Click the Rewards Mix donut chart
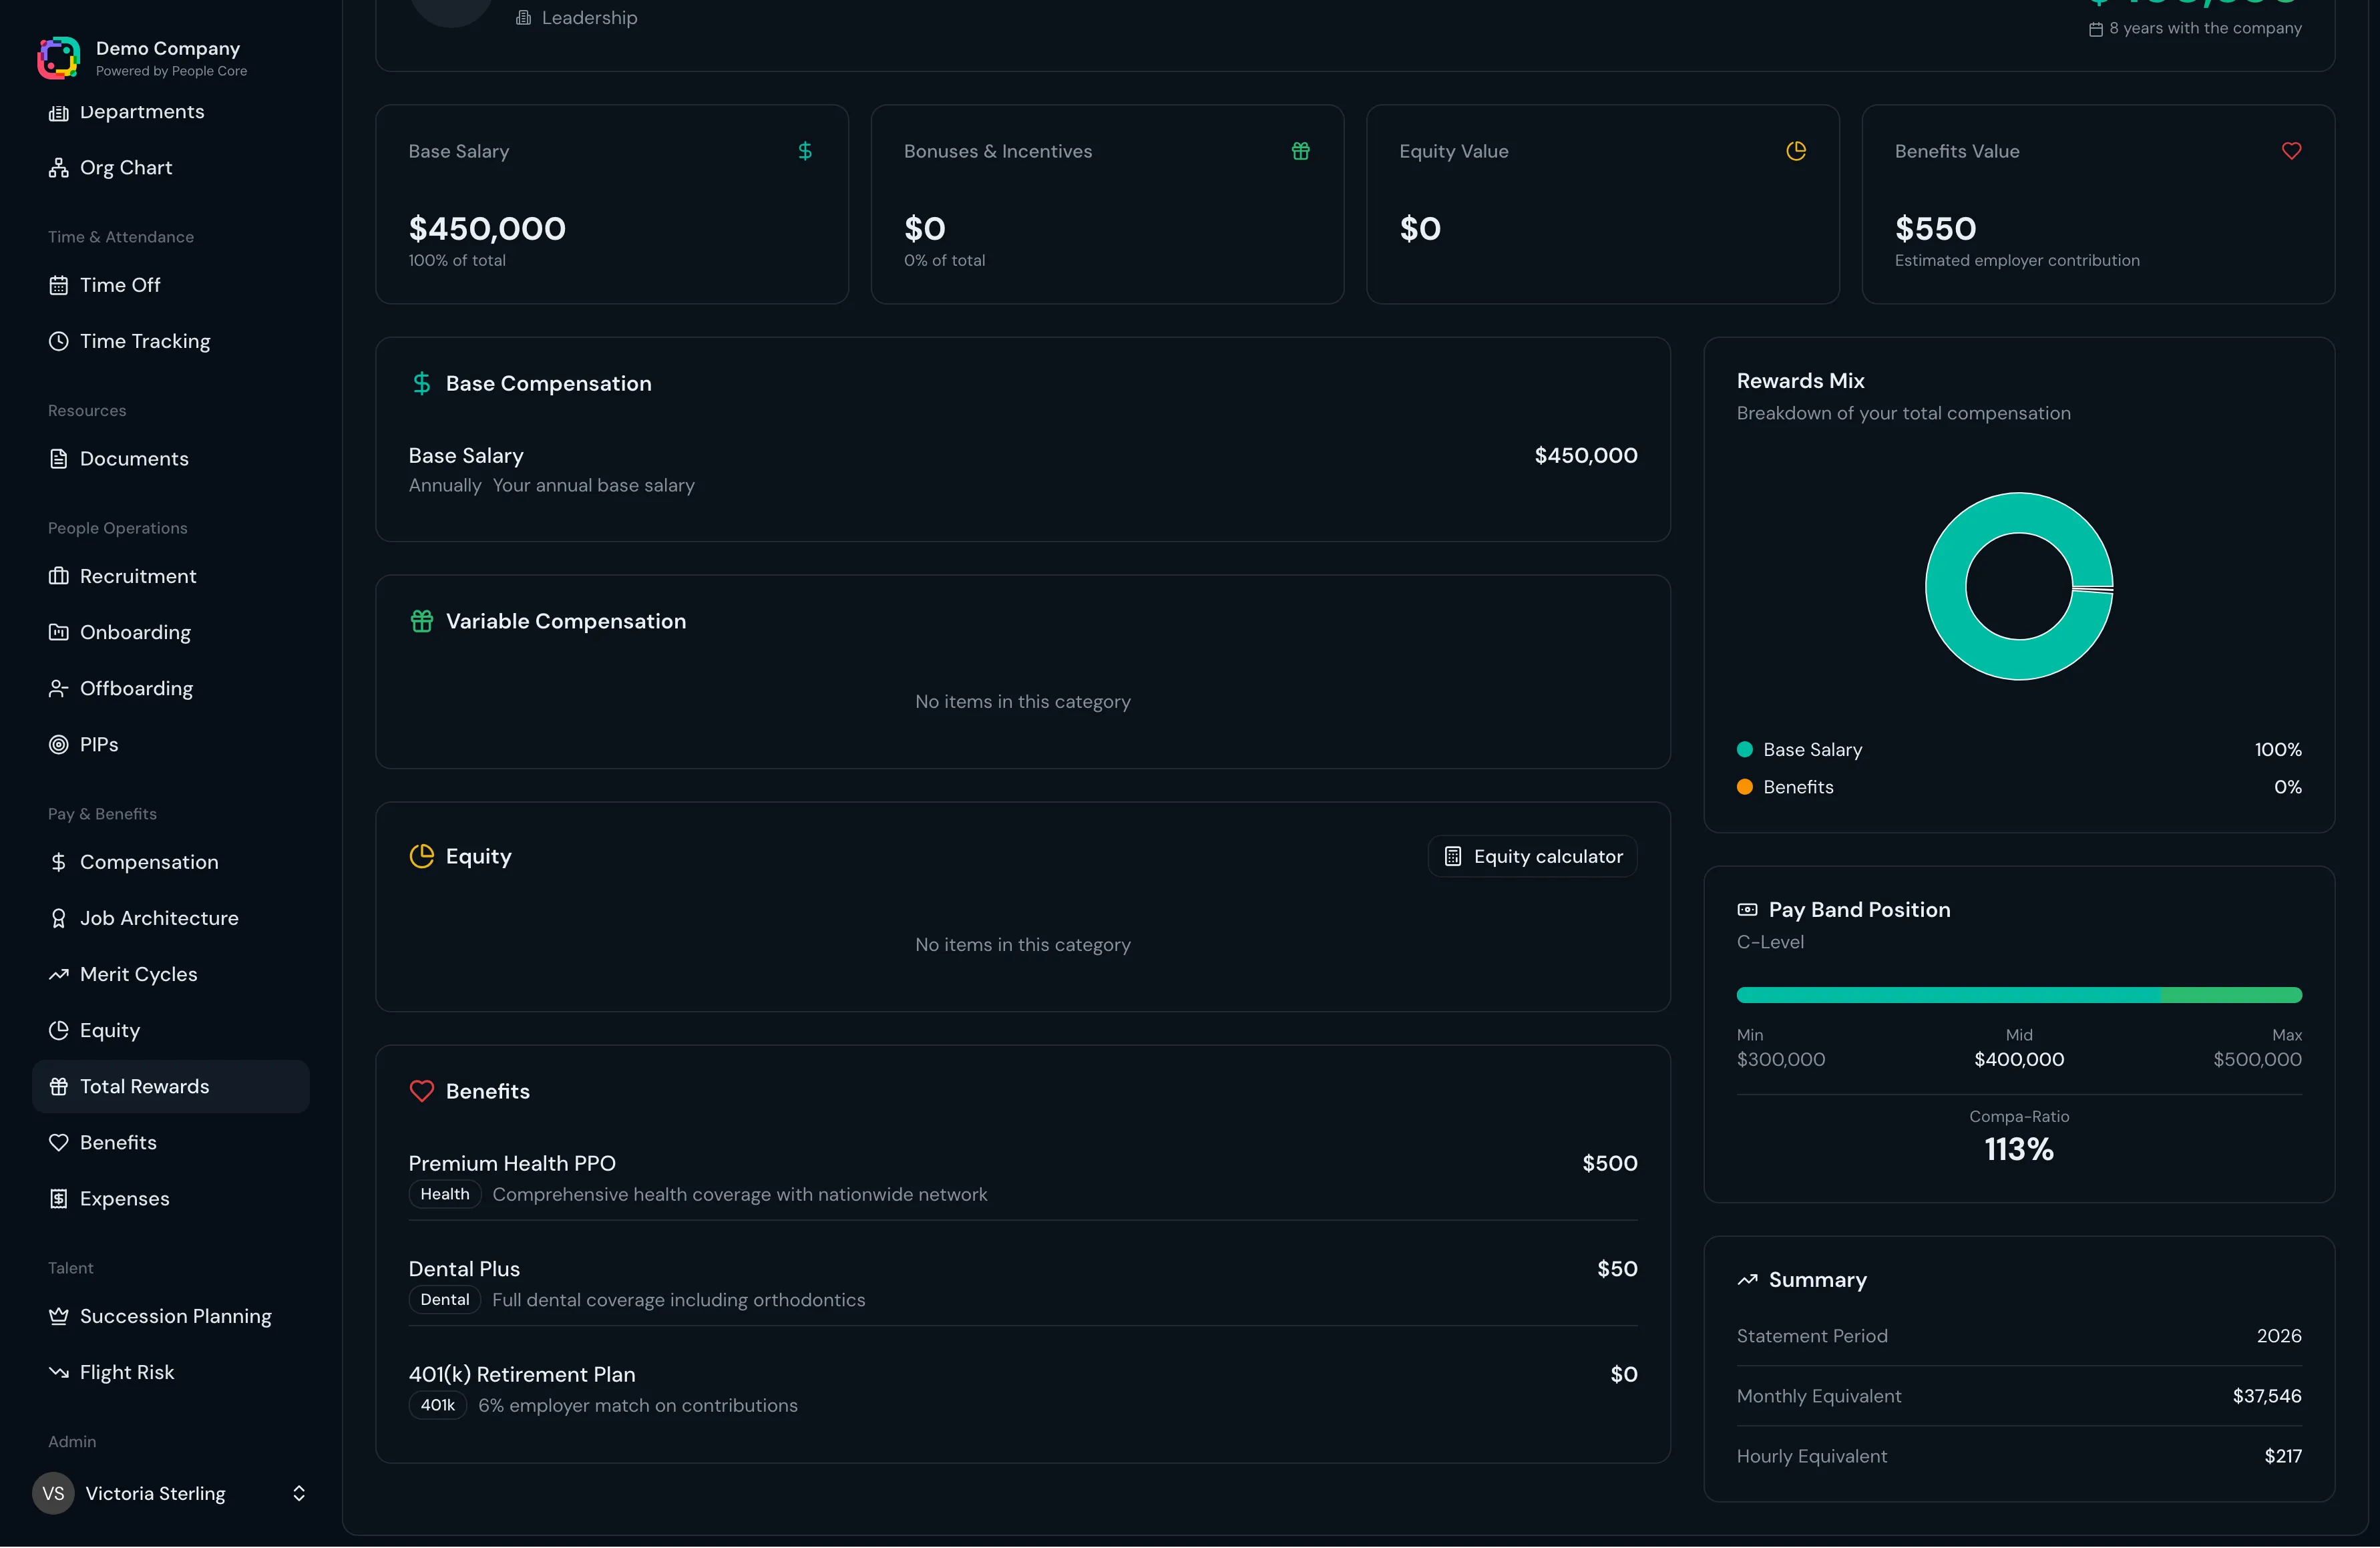The width and height of the screenshot is (2380, 1548). 1945,586
